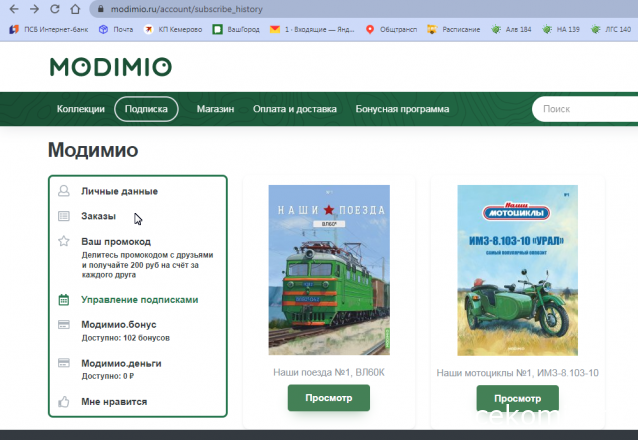Open Оплата и доставка page
The height and width of the screenshot is (440, 638).
pyautogui.click(x=295, y=109)
